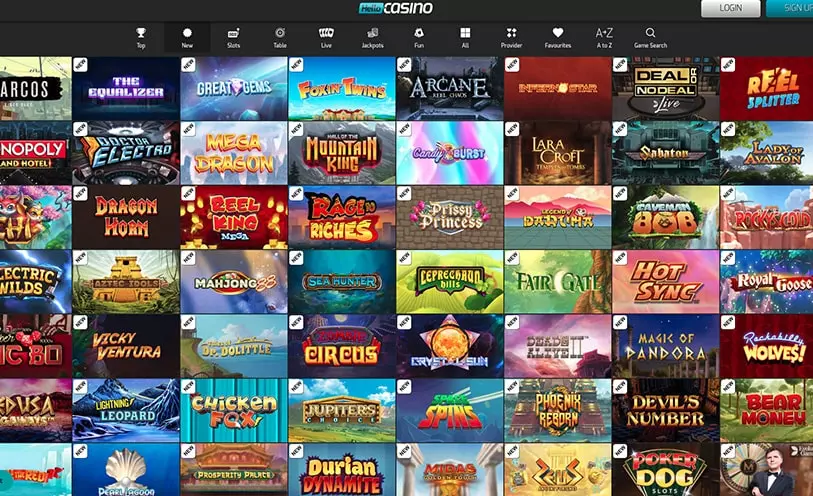This screenshot has width=813, height=496.
Task: Open the Slots category icon
Action: 233,33
